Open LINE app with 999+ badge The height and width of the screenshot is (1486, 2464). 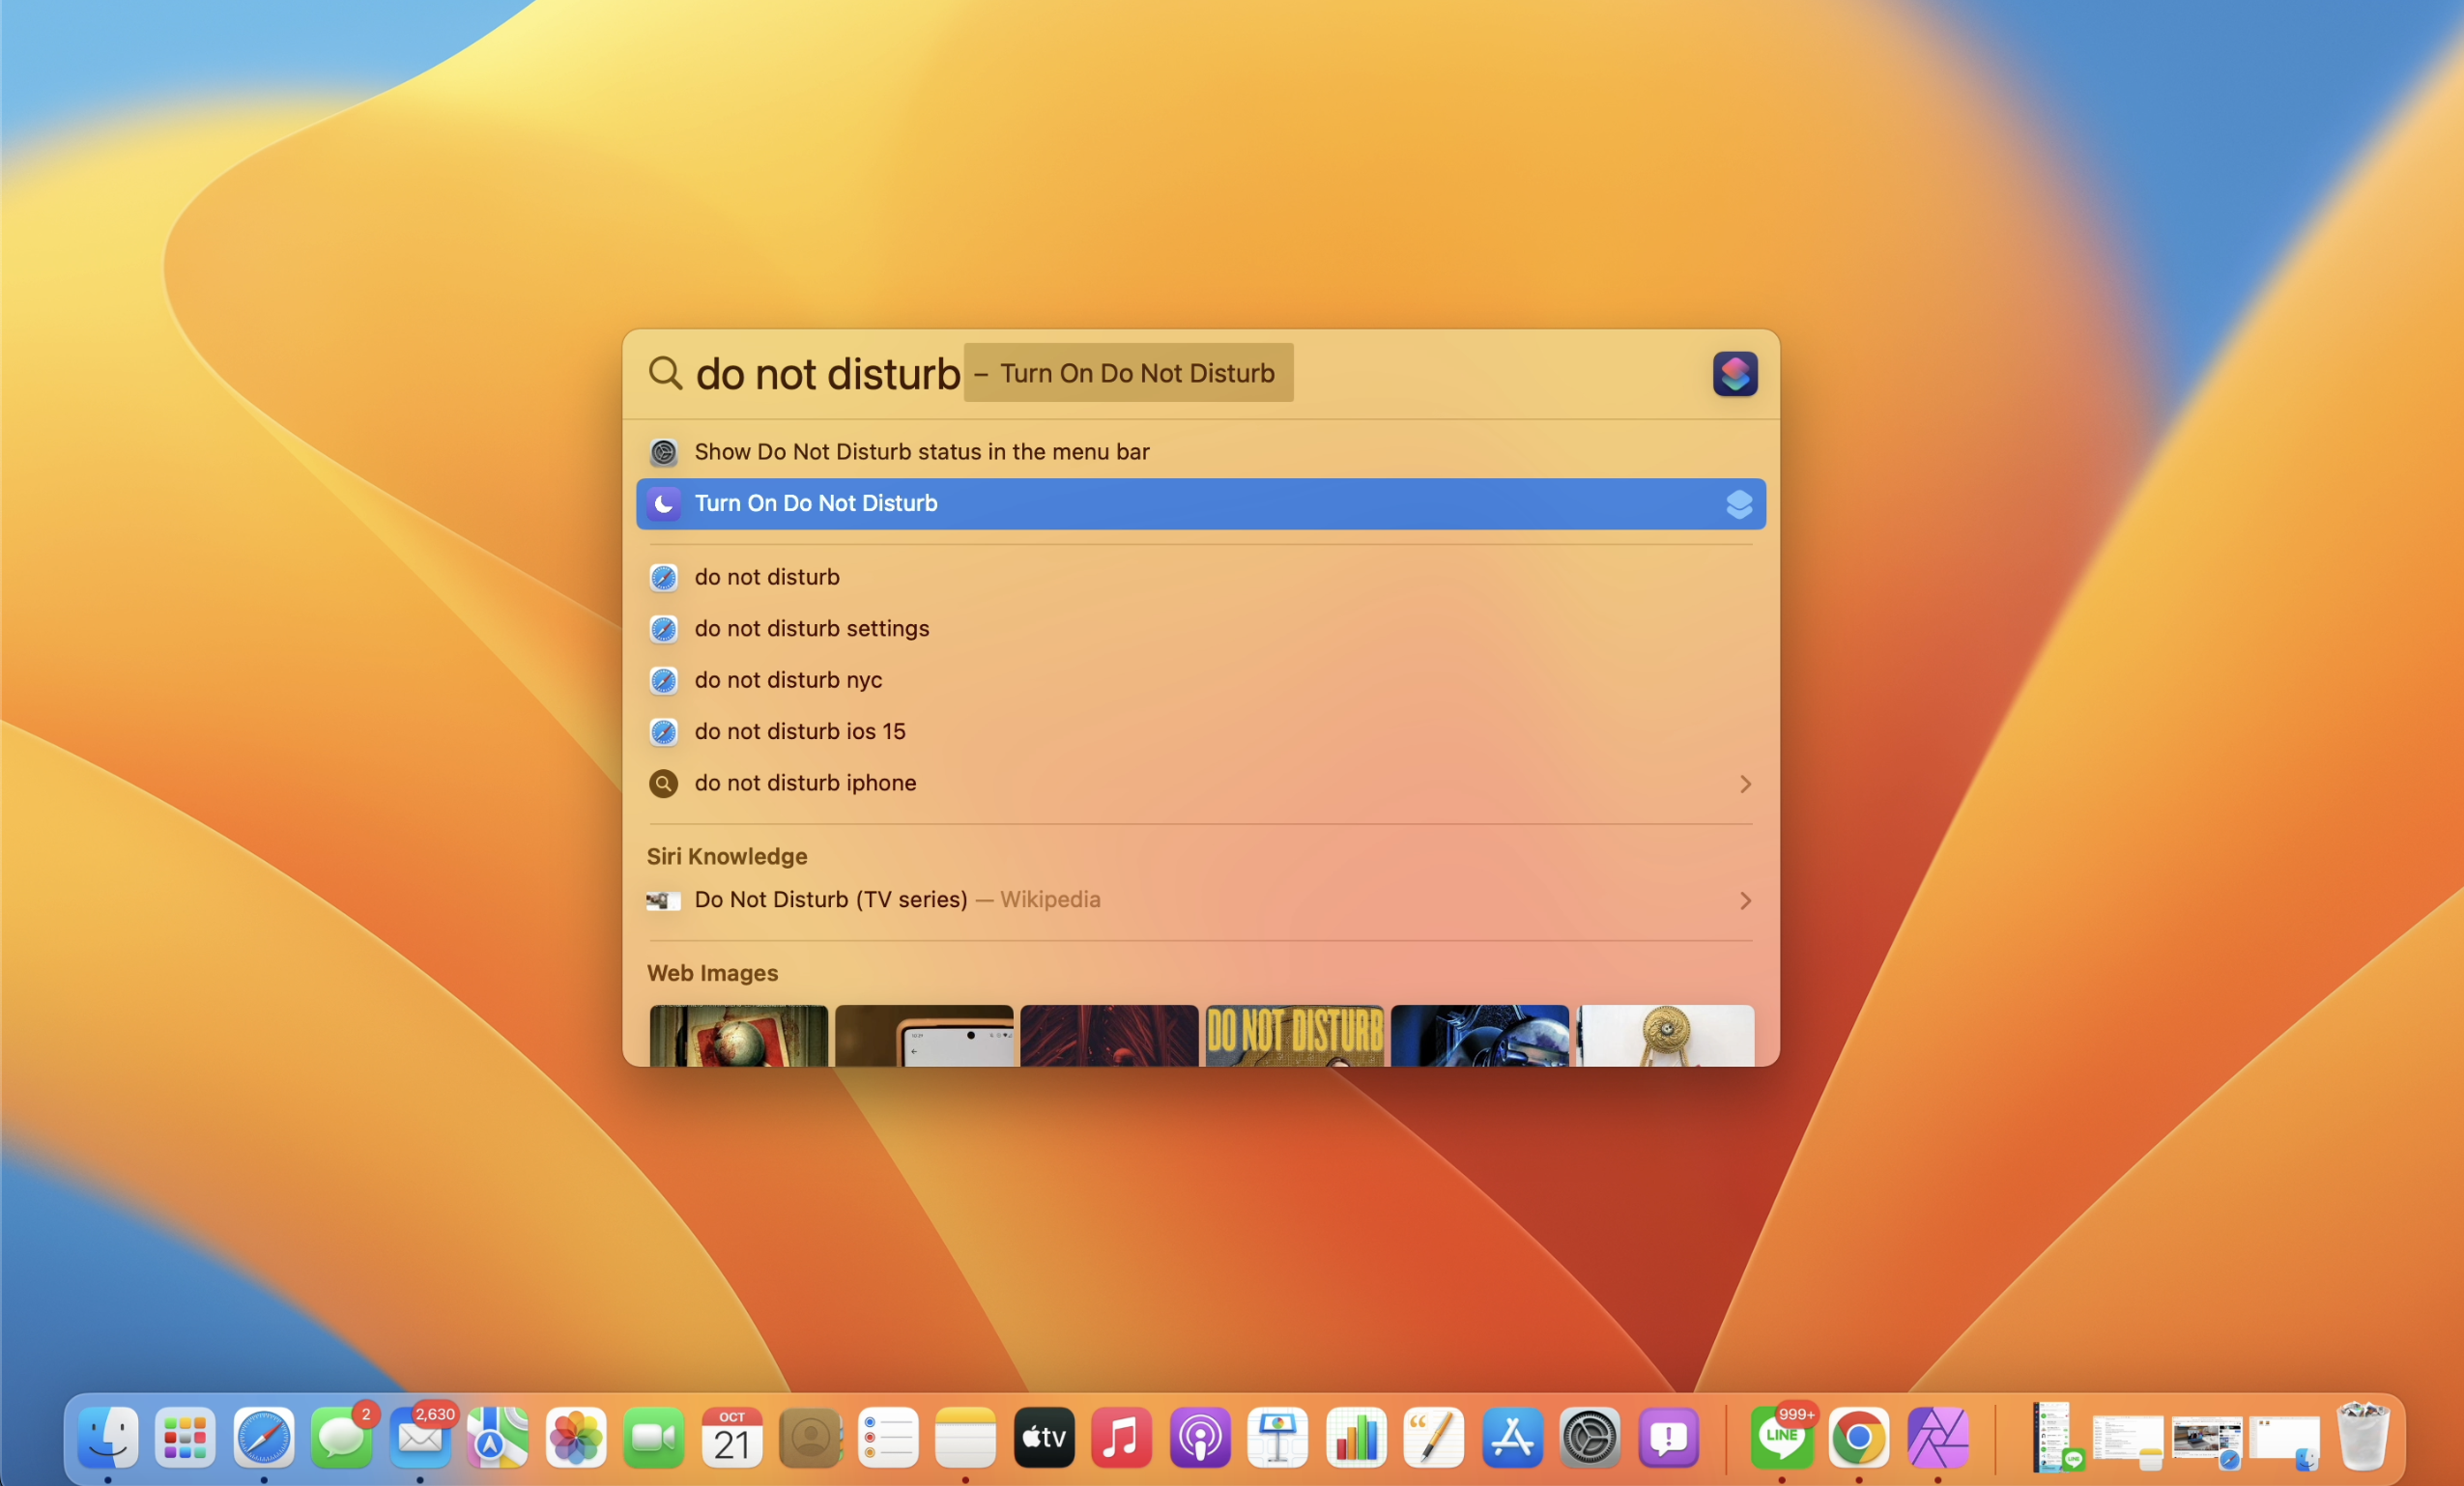1781,1438
